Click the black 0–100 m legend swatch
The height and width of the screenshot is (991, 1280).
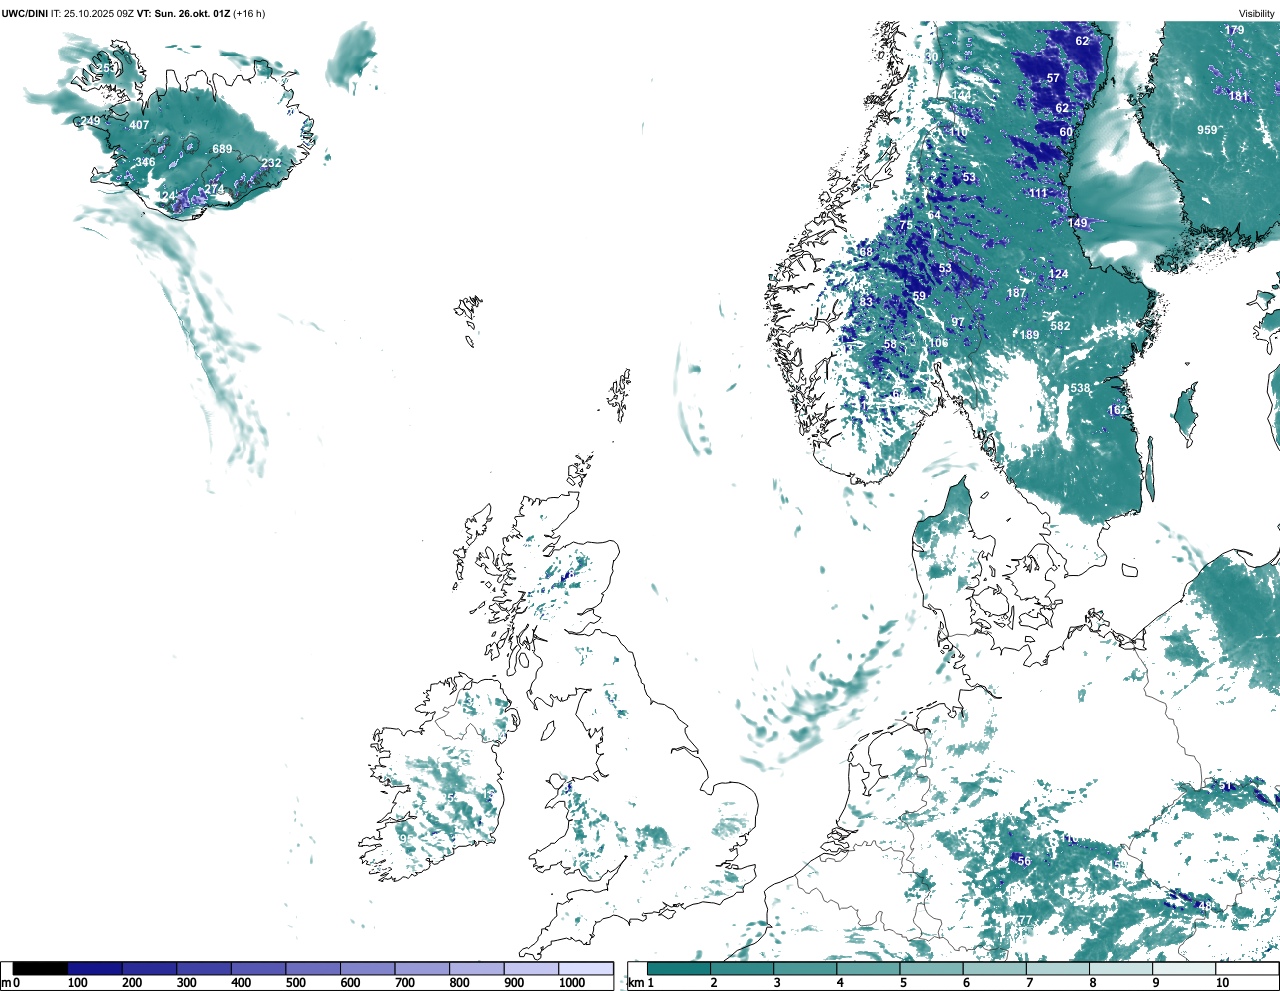[x=40, y=968]
